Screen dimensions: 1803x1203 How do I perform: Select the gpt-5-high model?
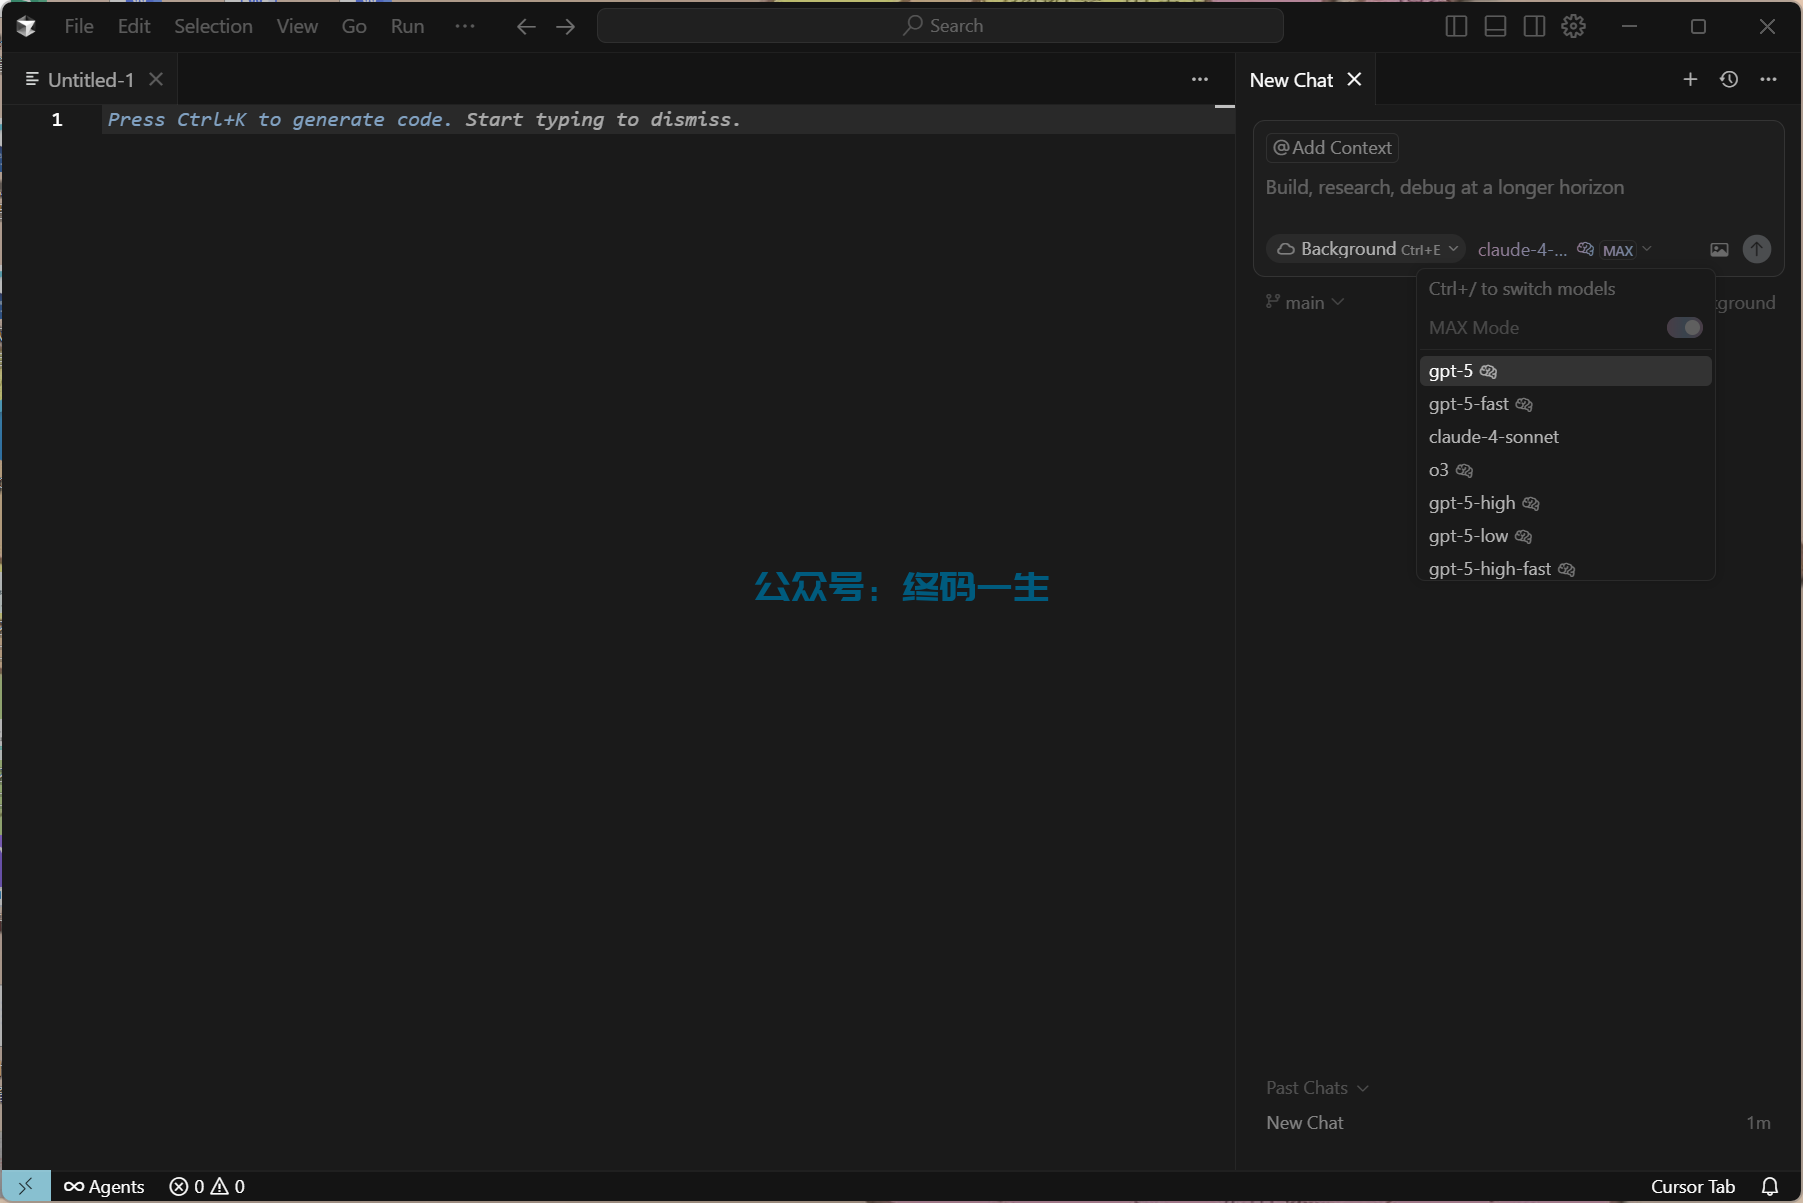tap(1565, 503)
